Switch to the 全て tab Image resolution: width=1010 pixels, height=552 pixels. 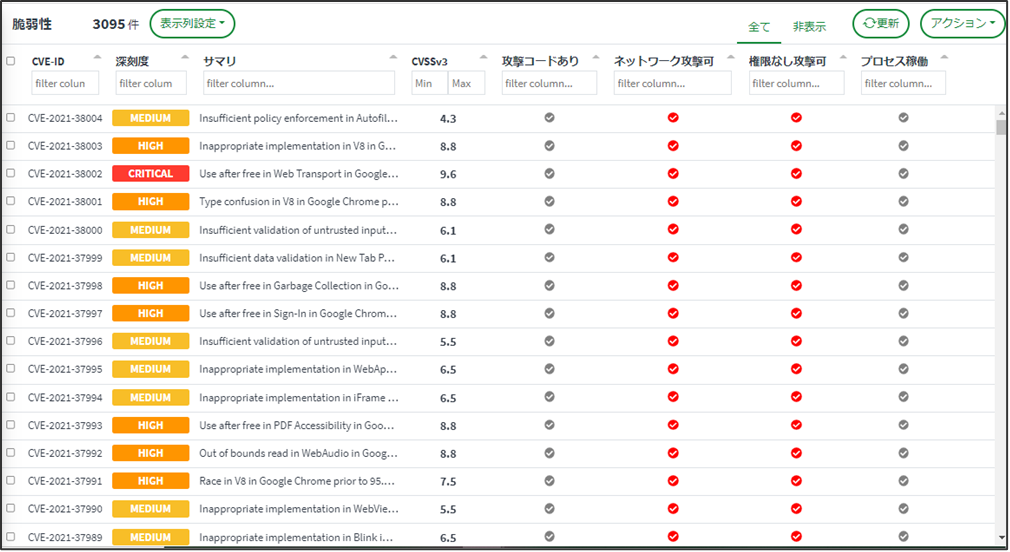click(x=759, y=27)
